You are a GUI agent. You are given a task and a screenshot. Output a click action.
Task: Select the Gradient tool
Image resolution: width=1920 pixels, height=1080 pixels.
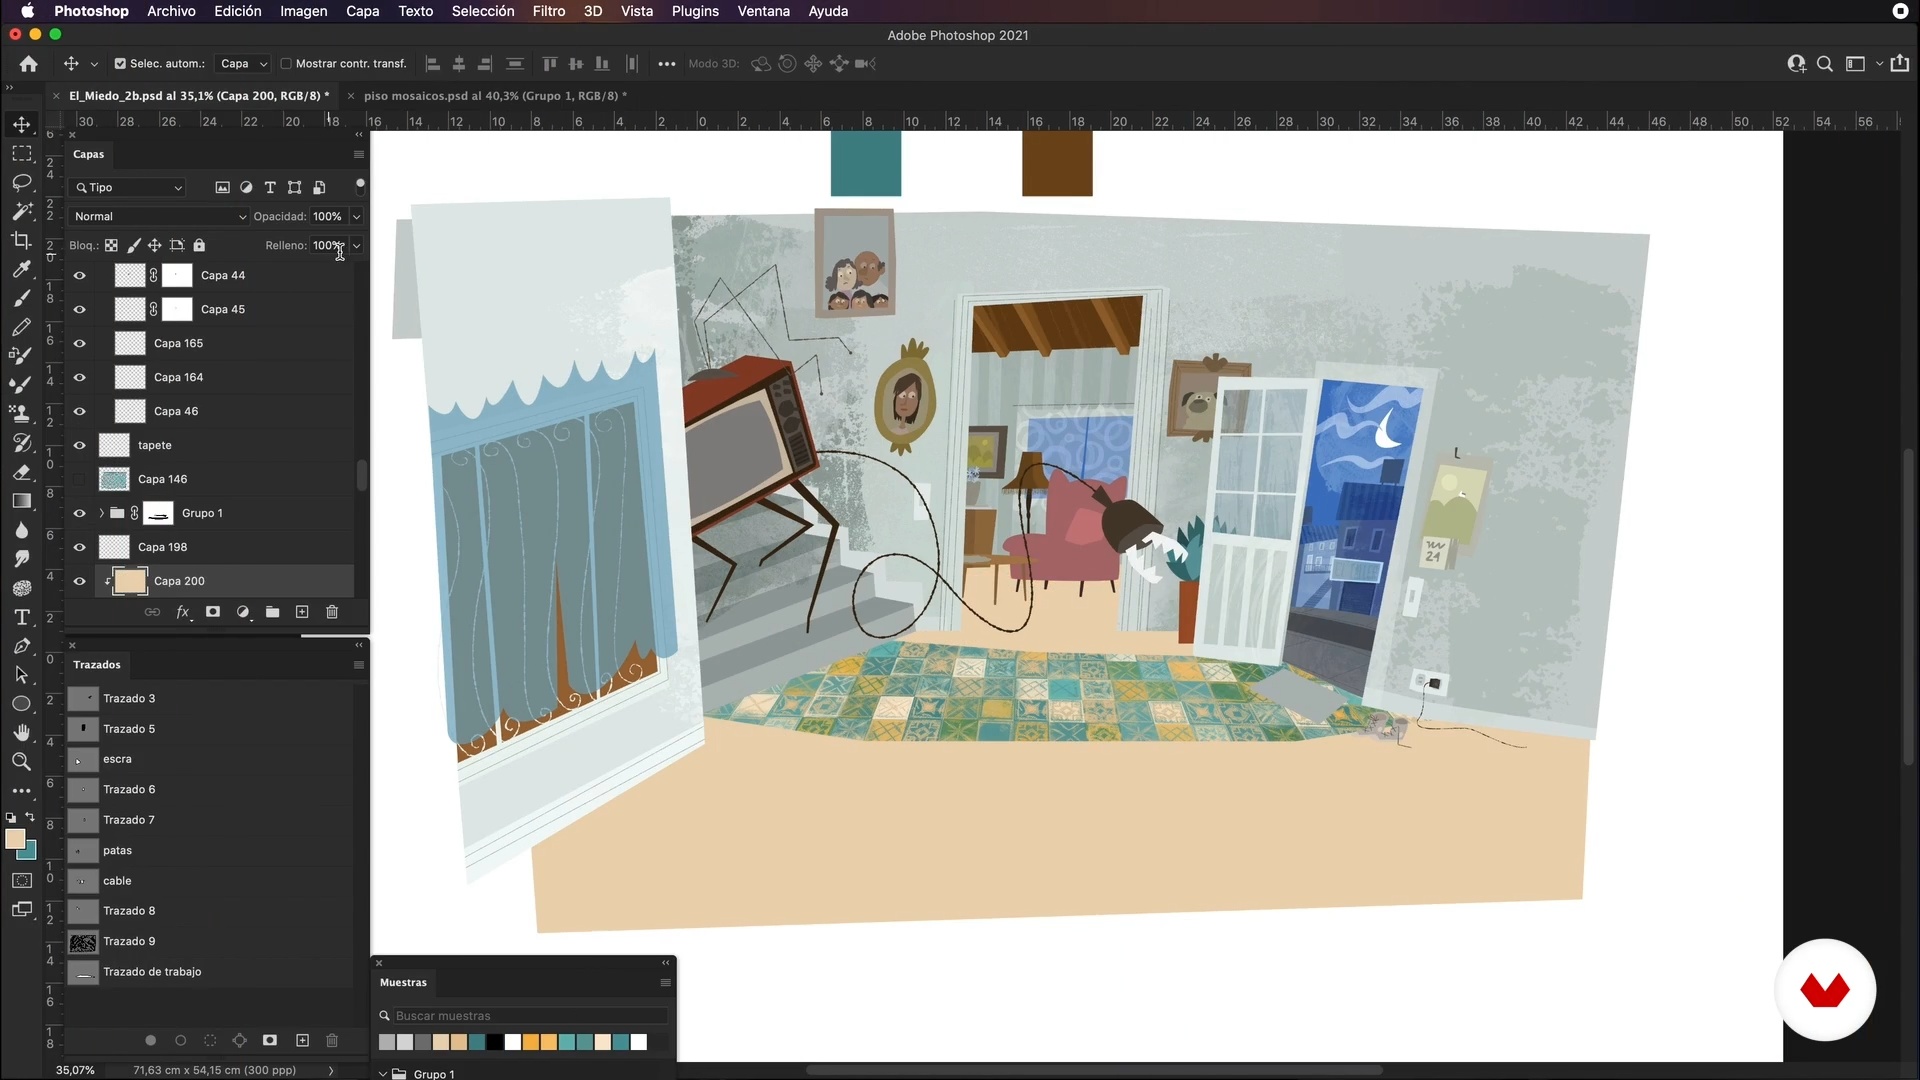click(21, 501)
